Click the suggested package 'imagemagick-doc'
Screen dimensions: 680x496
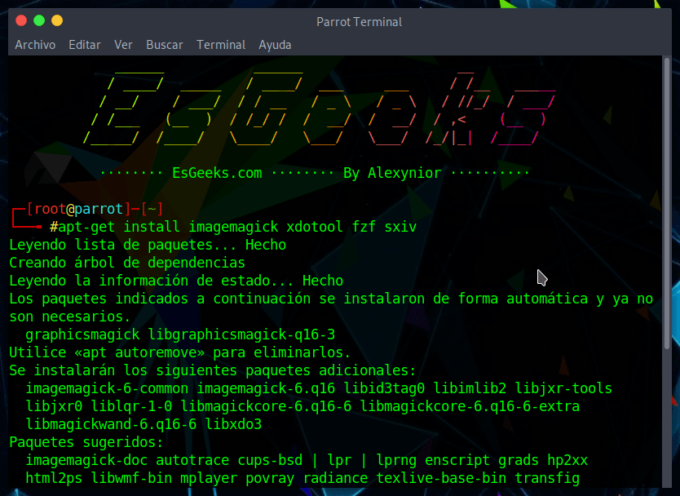pyautogui.click(x=86, y=460)
